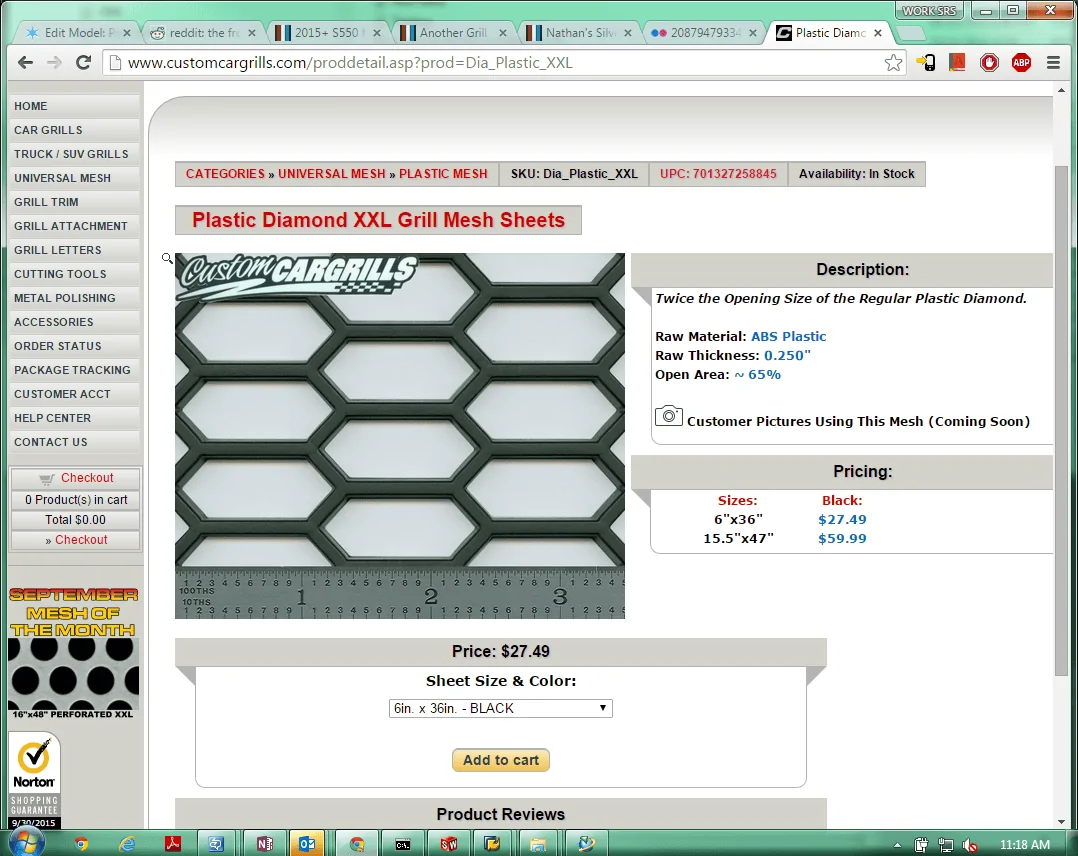Open a new tab button

(x=910, y=33)
